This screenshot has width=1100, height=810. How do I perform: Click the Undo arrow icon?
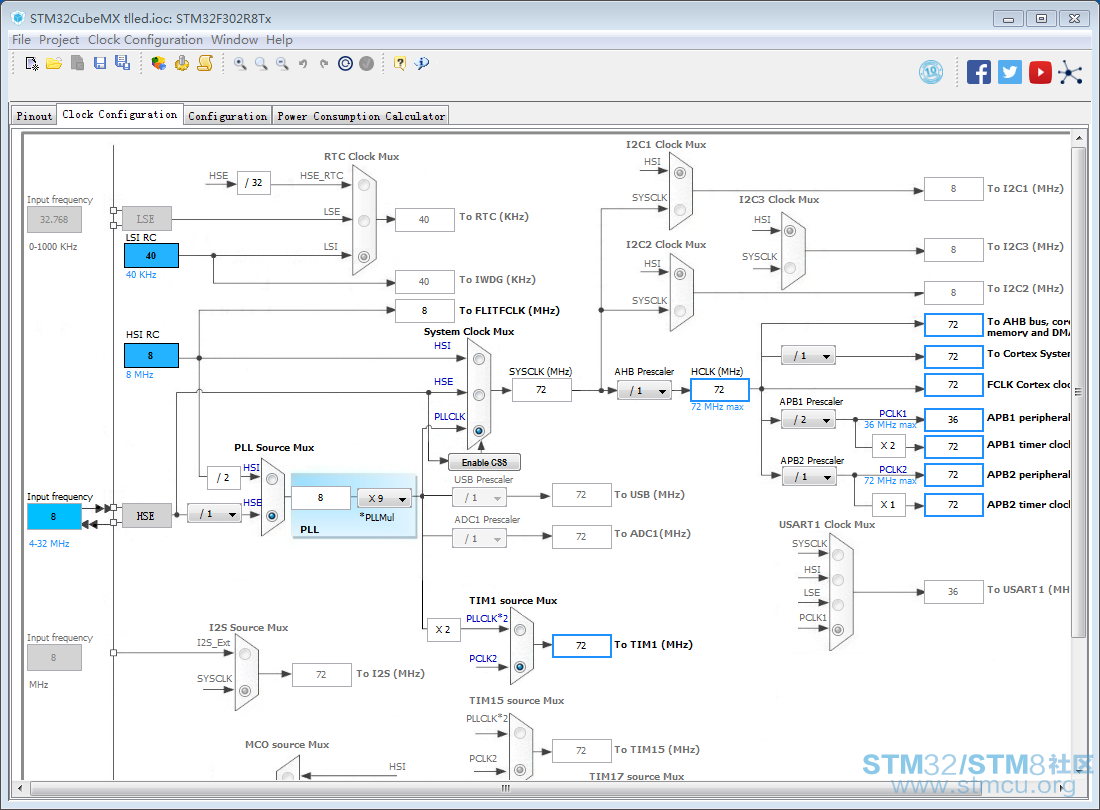click(303, 64)
